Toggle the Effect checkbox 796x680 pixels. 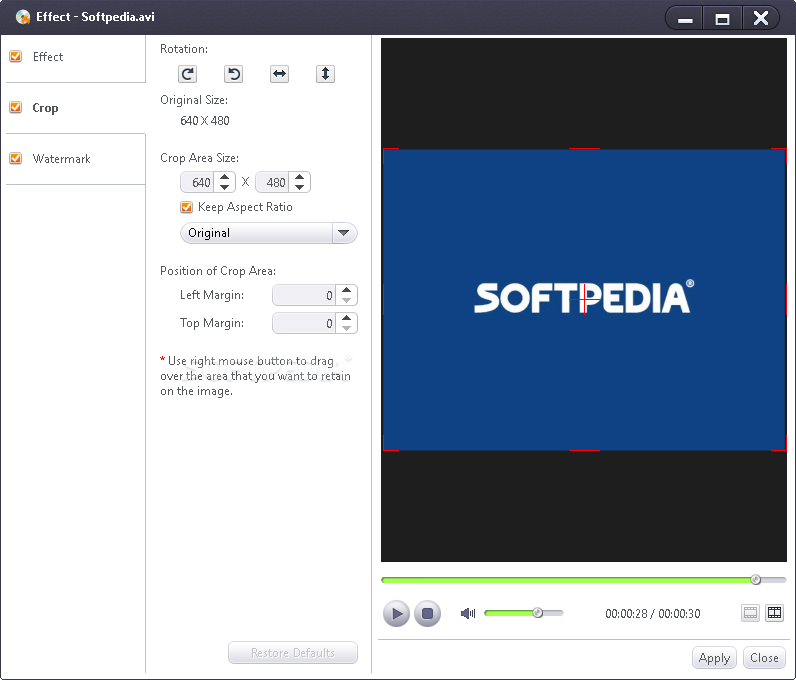[x=16, y=56]
